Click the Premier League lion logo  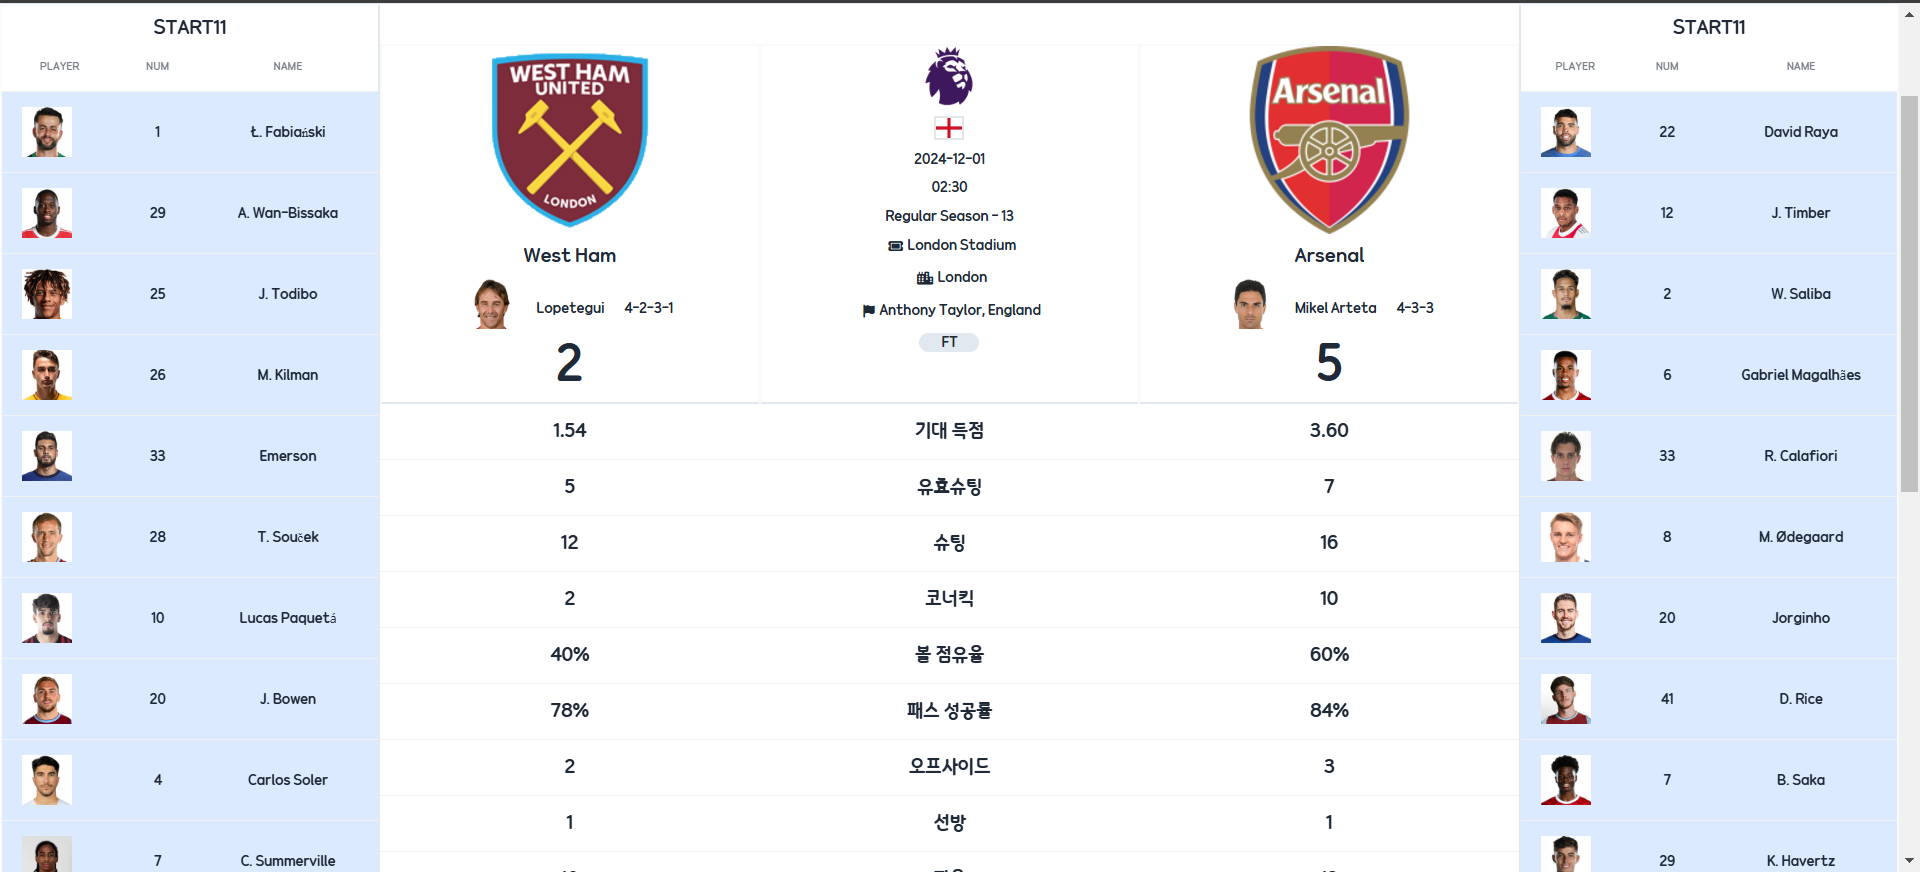(949, 76)
